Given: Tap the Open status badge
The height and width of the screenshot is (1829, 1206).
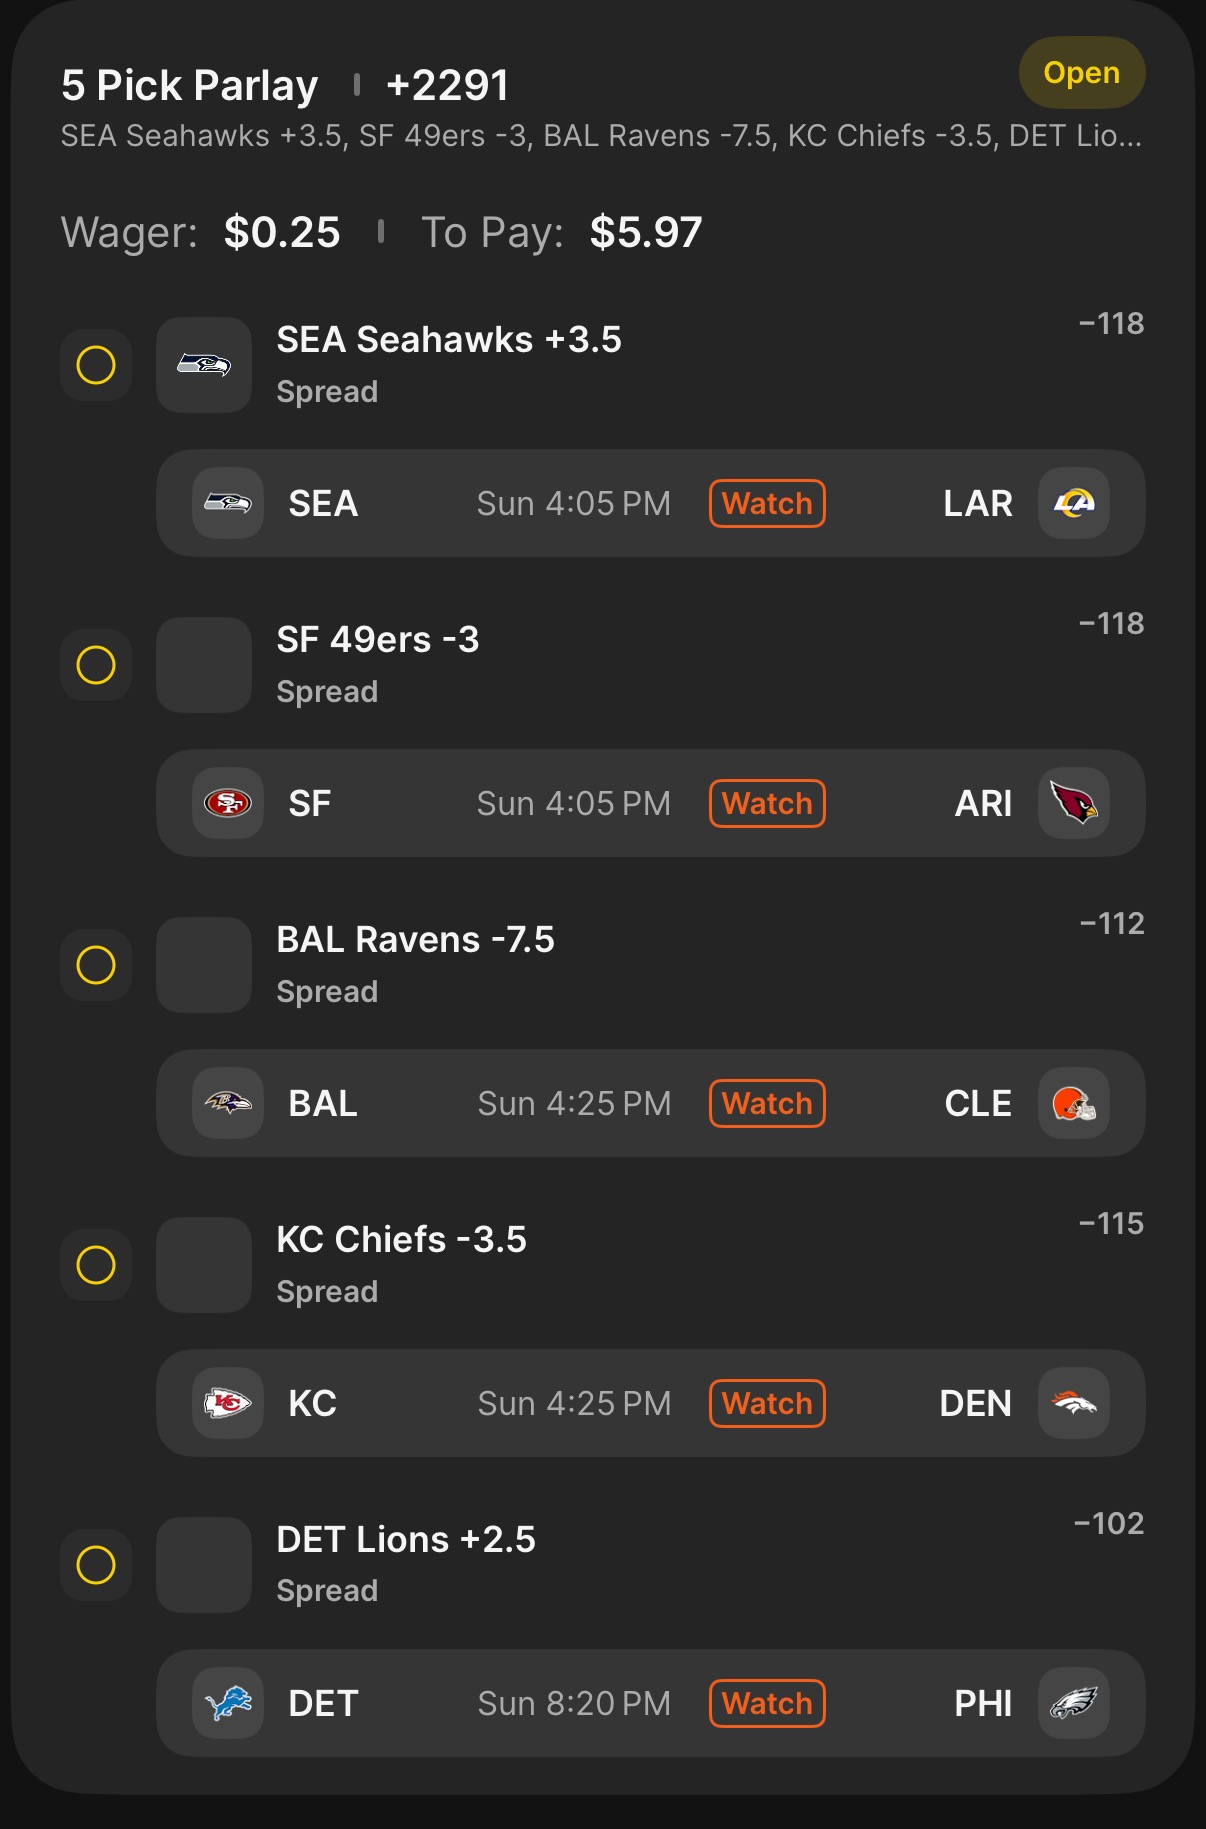Looking at the screenshot, I should pyautogui.click(x=1081, y=73).
